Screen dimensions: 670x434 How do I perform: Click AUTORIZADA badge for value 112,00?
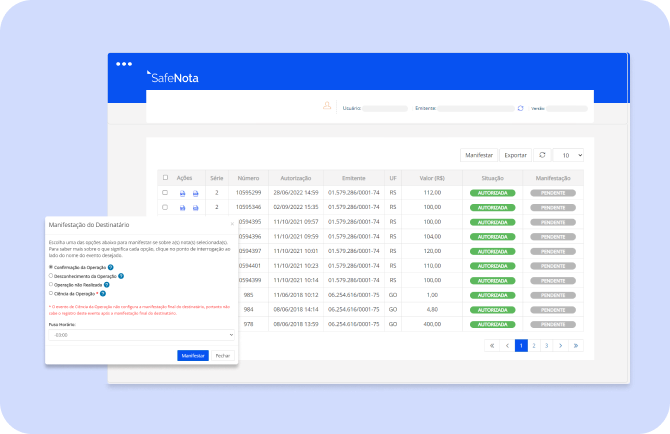point(492,193)
